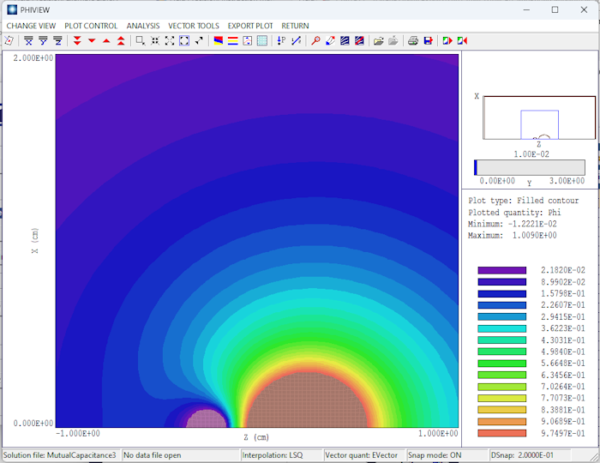Viewport: 600px width, 463px height.
Task: Click the 'Vector quant: EVector' status entry
Action: 361,455
